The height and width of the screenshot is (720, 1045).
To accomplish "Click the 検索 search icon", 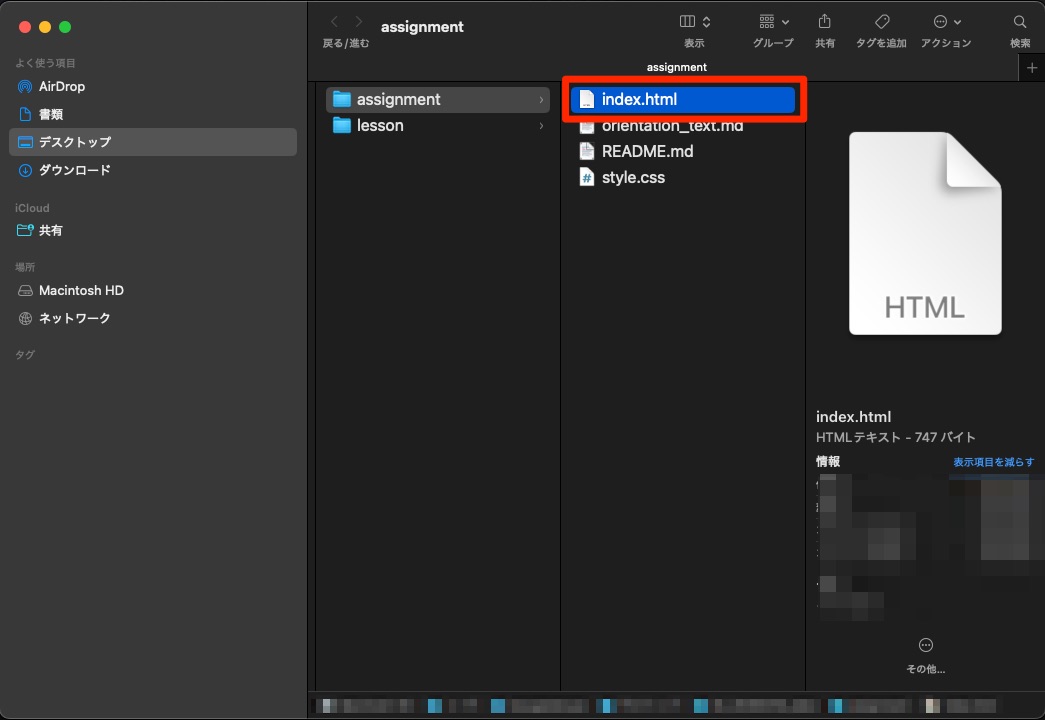I will [x=1020, y=22].
